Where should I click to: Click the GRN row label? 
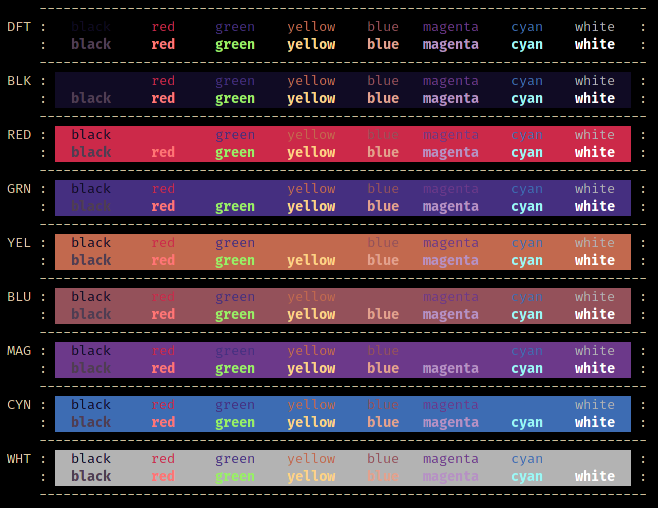coord(19,189)
